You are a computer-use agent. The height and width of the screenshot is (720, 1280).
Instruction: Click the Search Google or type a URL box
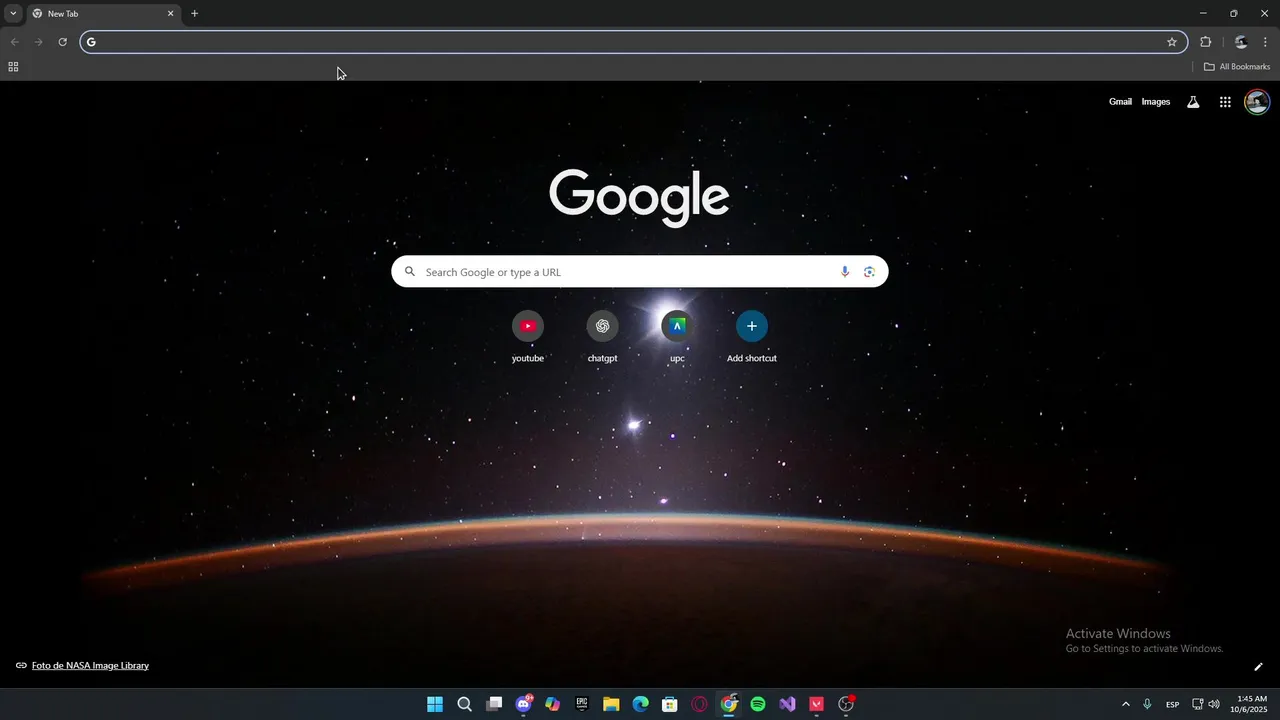click(640, 272)
